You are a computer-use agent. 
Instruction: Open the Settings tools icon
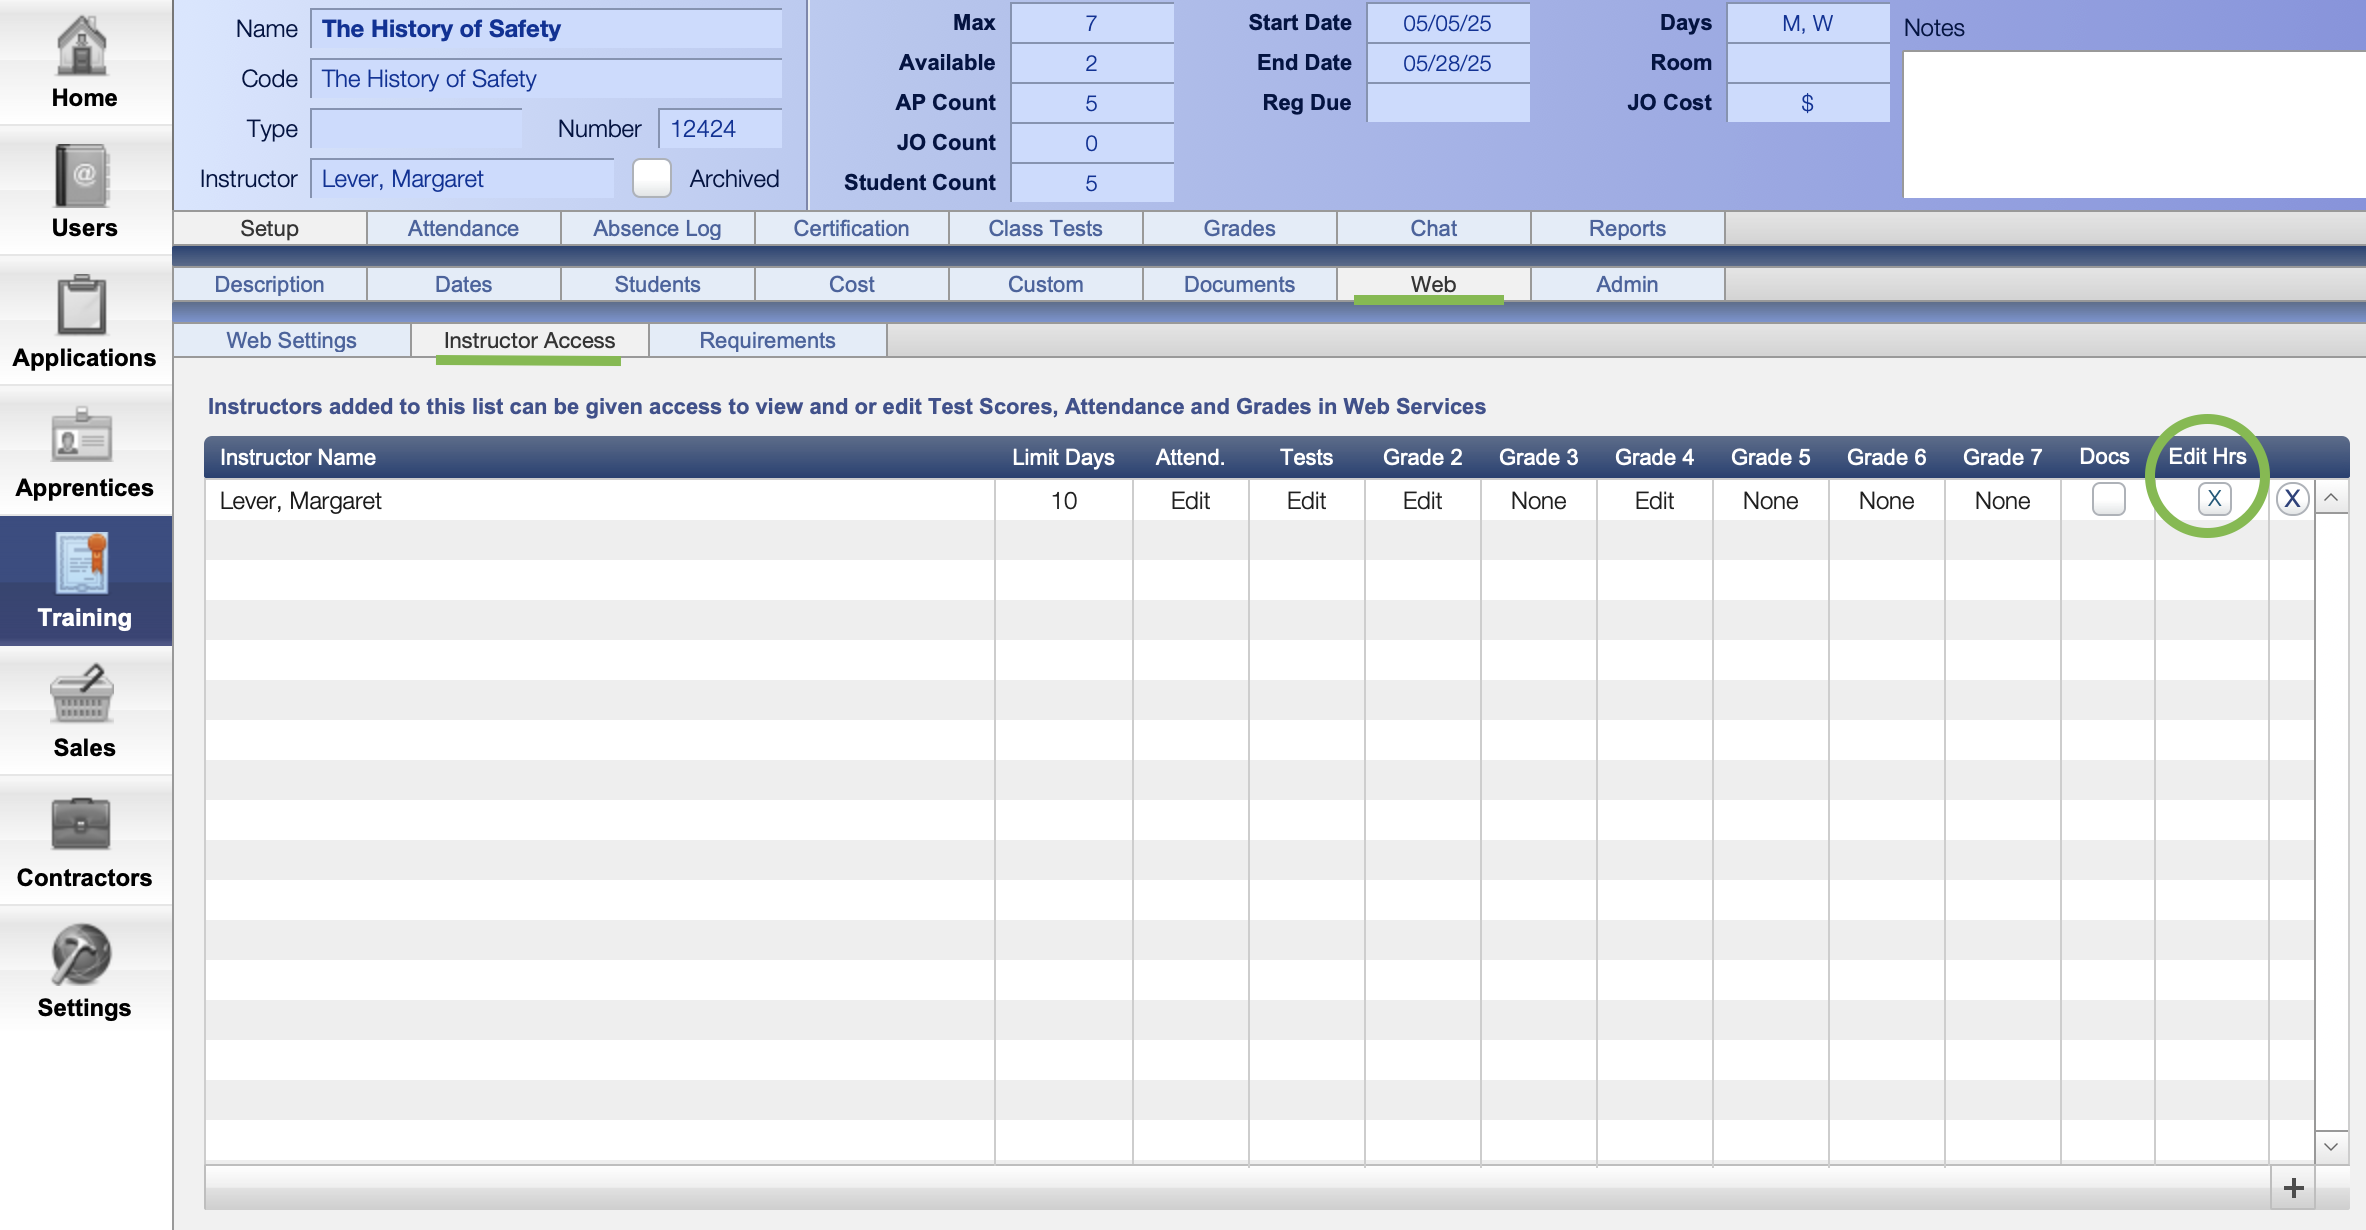pos(82,954)
